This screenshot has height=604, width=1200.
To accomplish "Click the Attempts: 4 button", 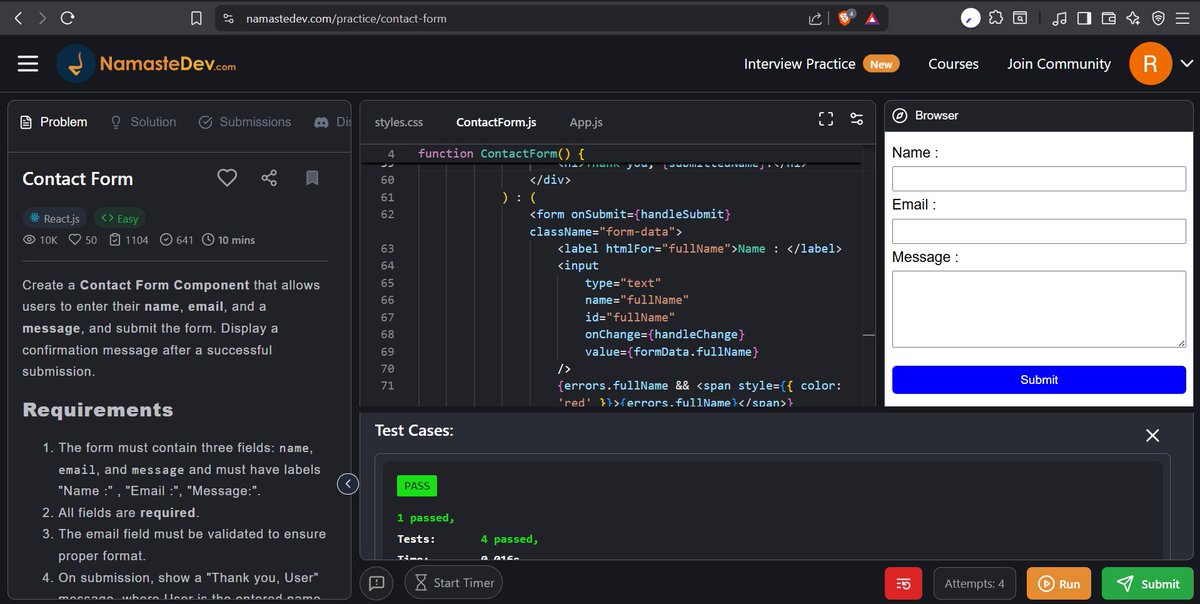I will tap(975, 583).
